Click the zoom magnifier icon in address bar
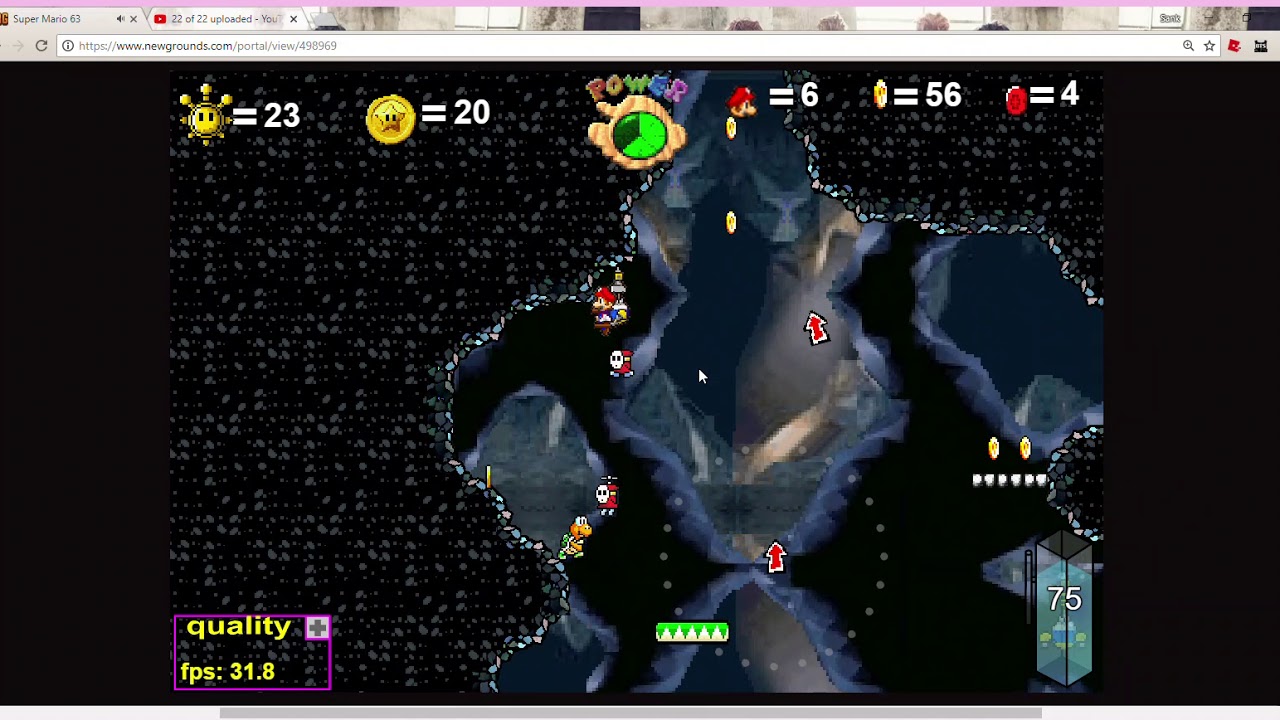 click(1188, 46)
